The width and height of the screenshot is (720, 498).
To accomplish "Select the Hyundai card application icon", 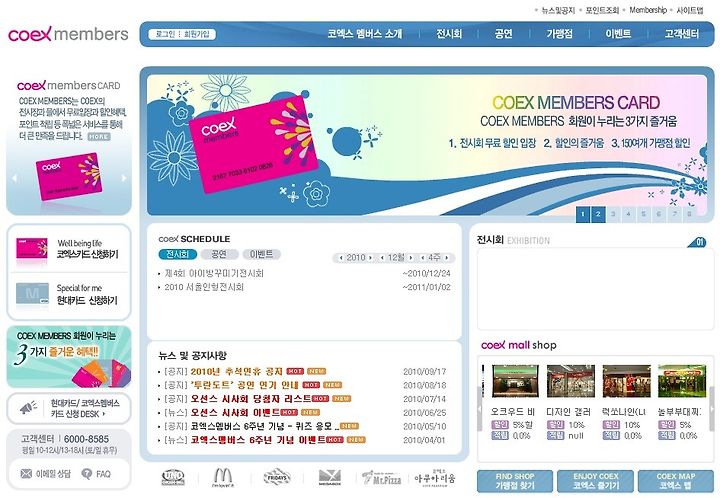I will tap(32, 294).
